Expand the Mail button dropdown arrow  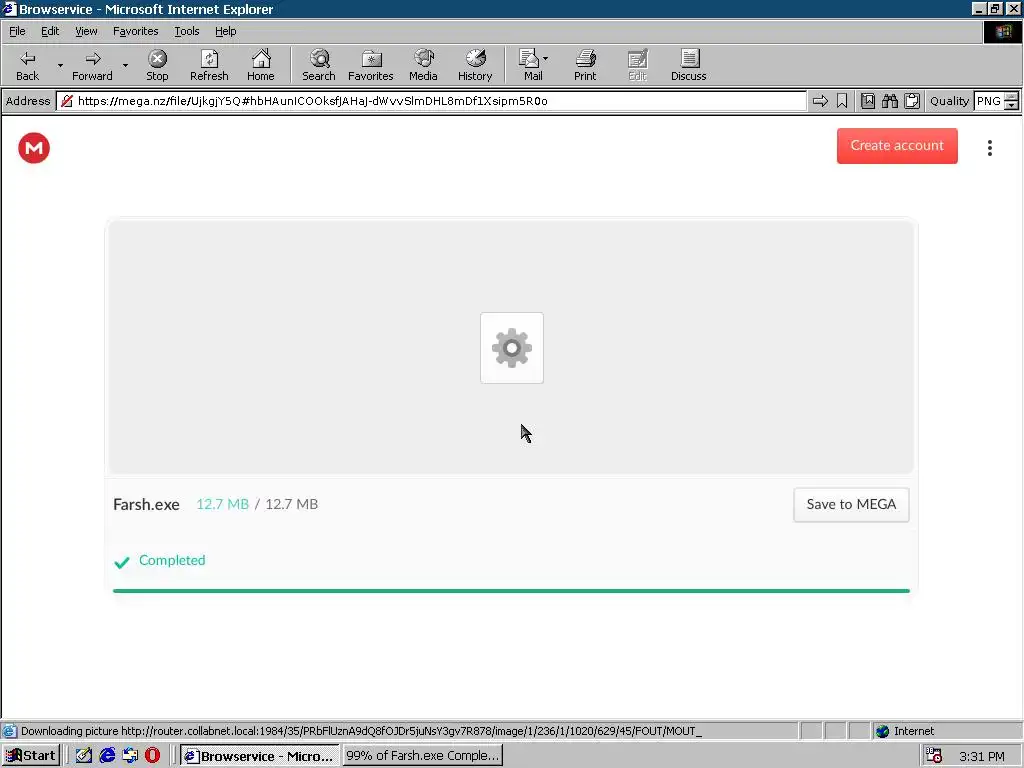pos(545,59)
